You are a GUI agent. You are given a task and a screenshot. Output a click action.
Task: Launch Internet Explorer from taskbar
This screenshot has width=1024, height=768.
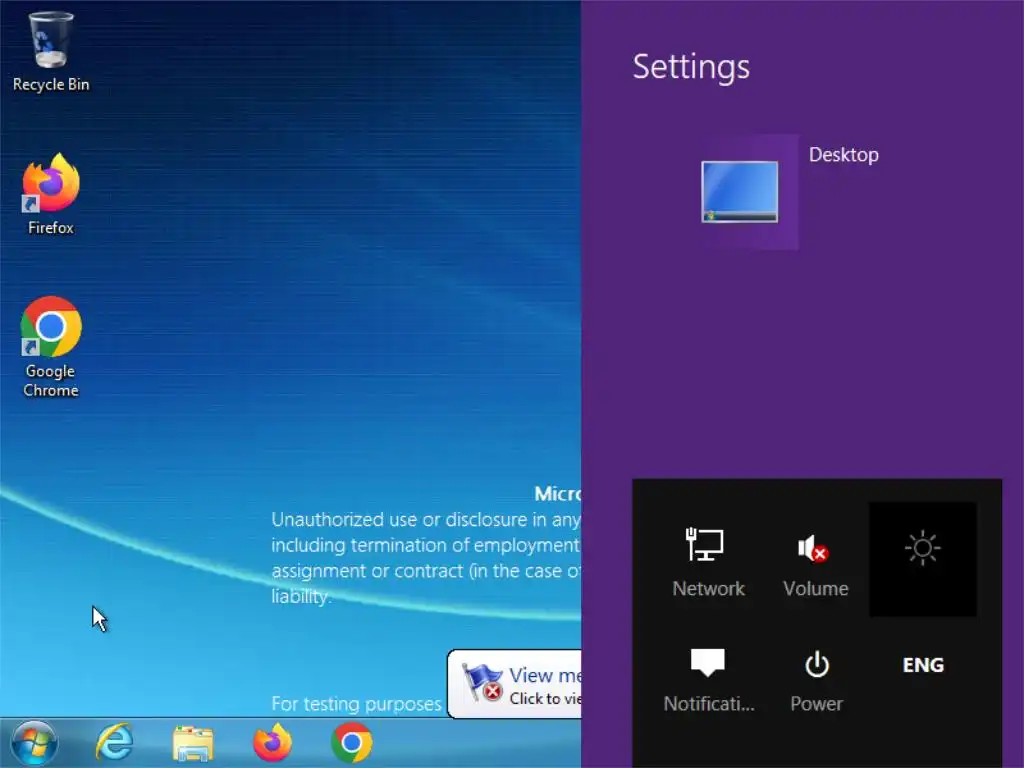115,743
